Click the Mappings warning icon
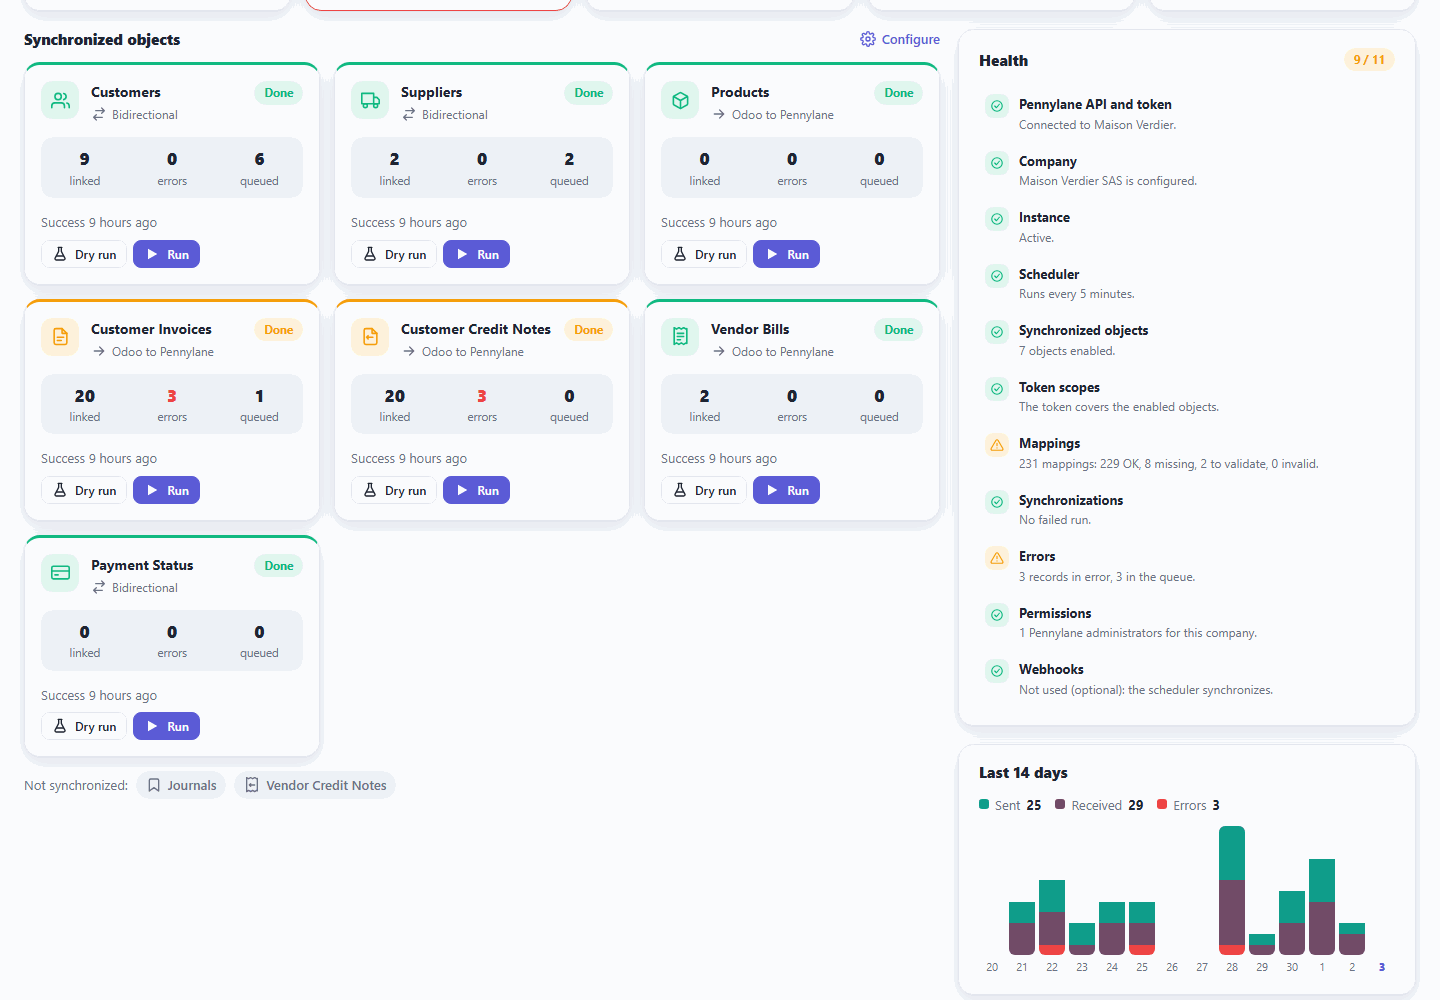1440x1000 pixels. [x=997, y=446]
